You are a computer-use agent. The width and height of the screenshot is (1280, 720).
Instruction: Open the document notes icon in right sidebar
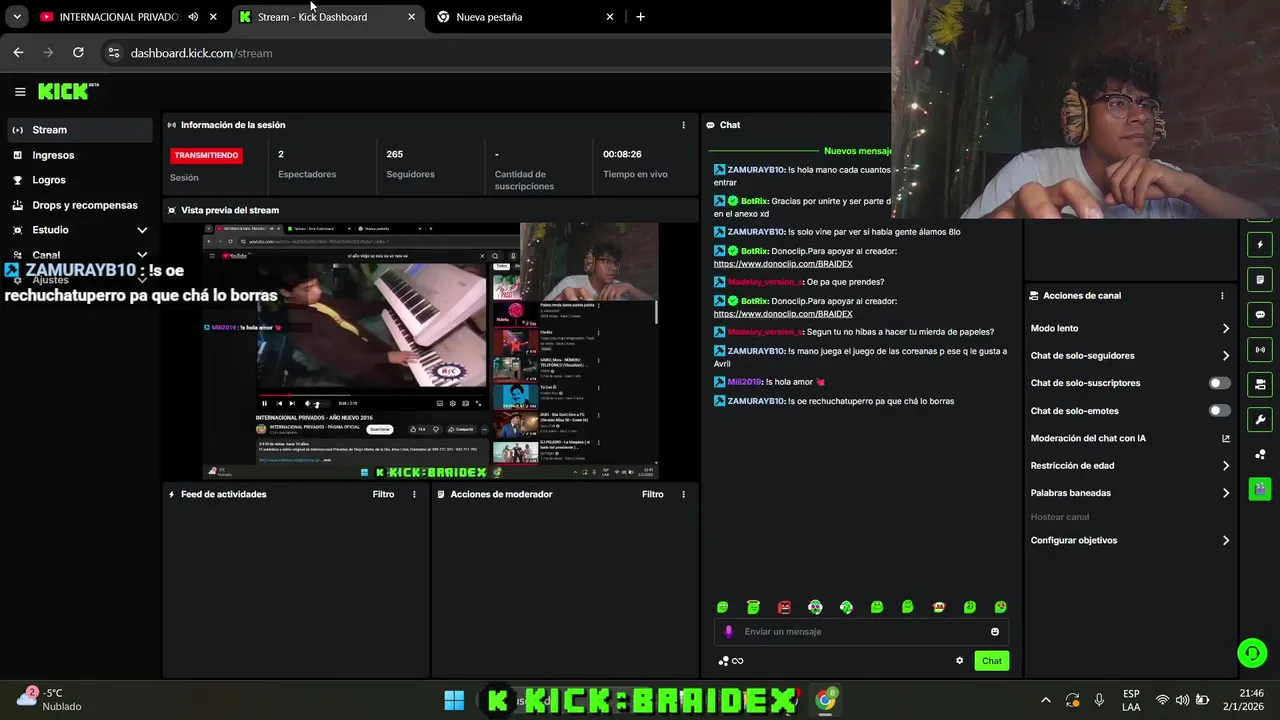(x=1260, y=280)
